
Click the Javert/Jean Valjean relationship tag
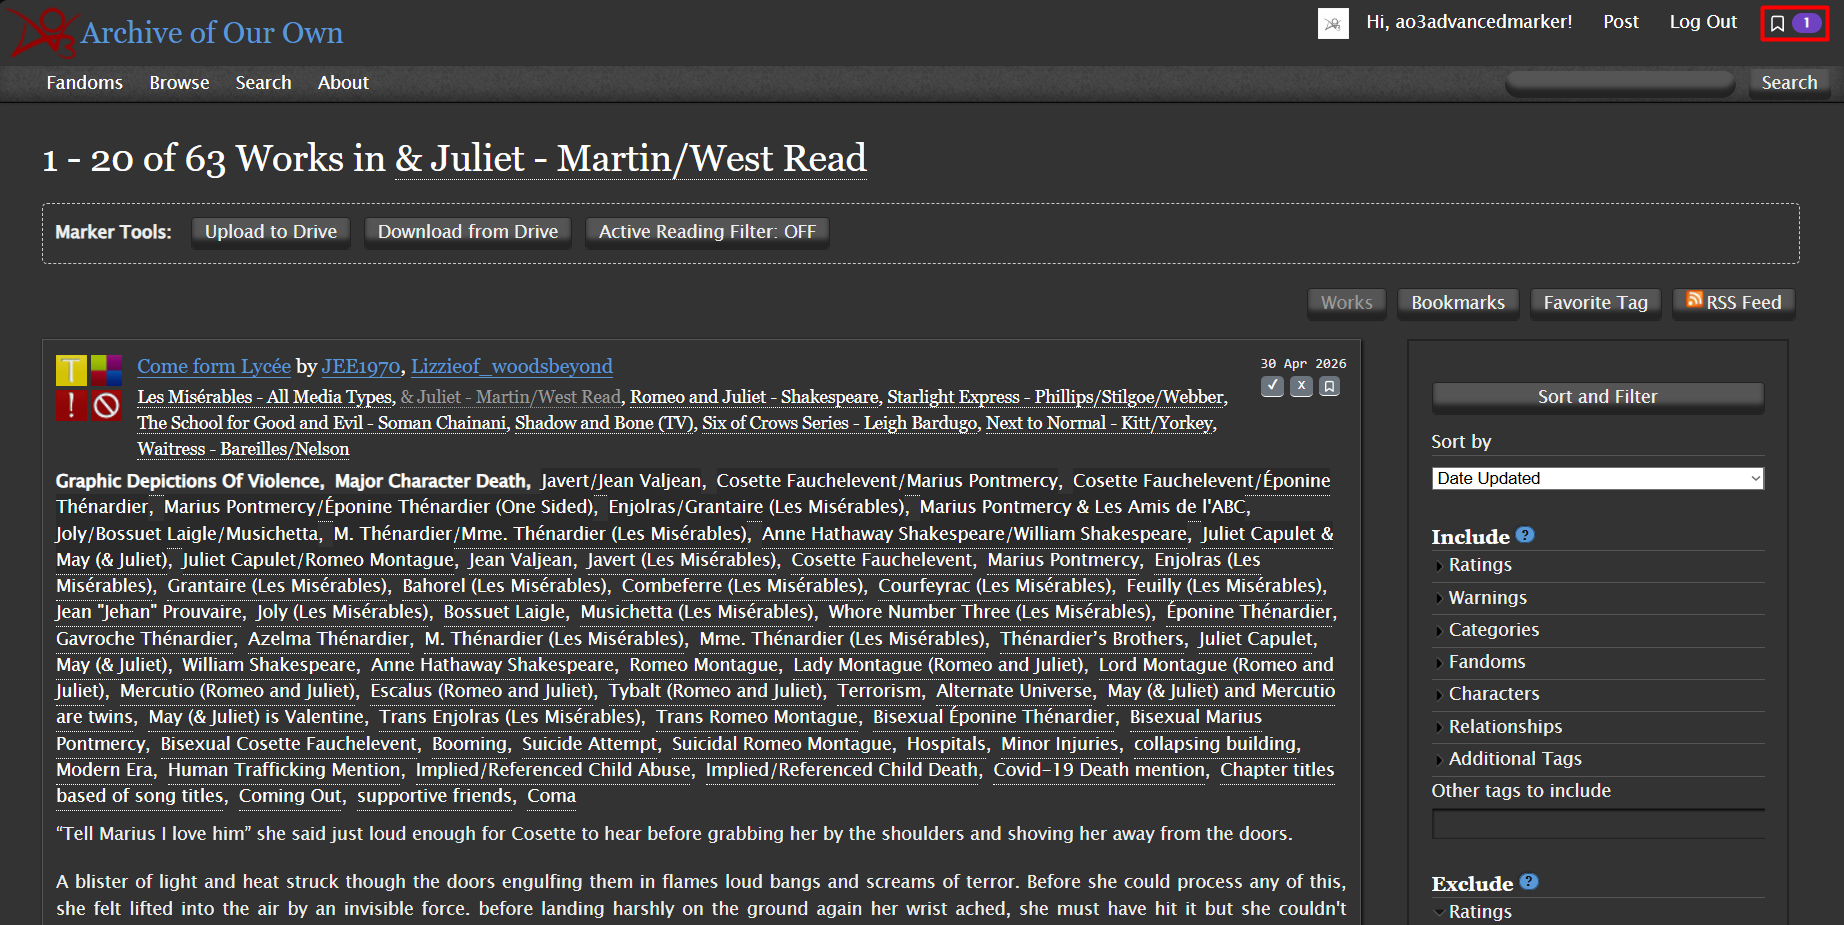pyautogui.click(x=621, y=481)
